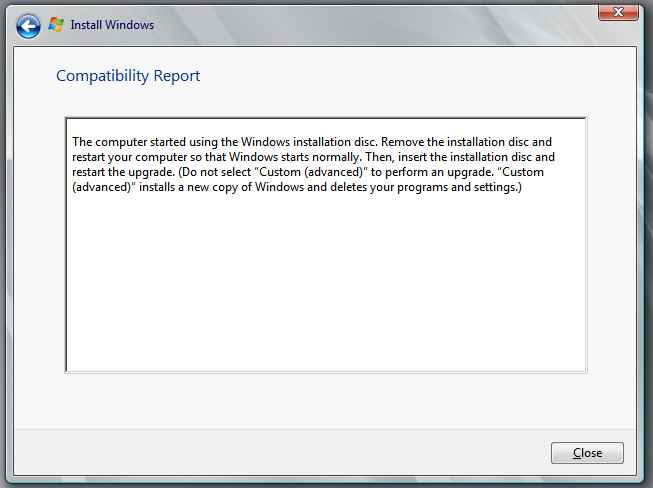Screen dimensions: 653x488
Task: Click the words "Windows installation disc"
Action: pos(303,142)
